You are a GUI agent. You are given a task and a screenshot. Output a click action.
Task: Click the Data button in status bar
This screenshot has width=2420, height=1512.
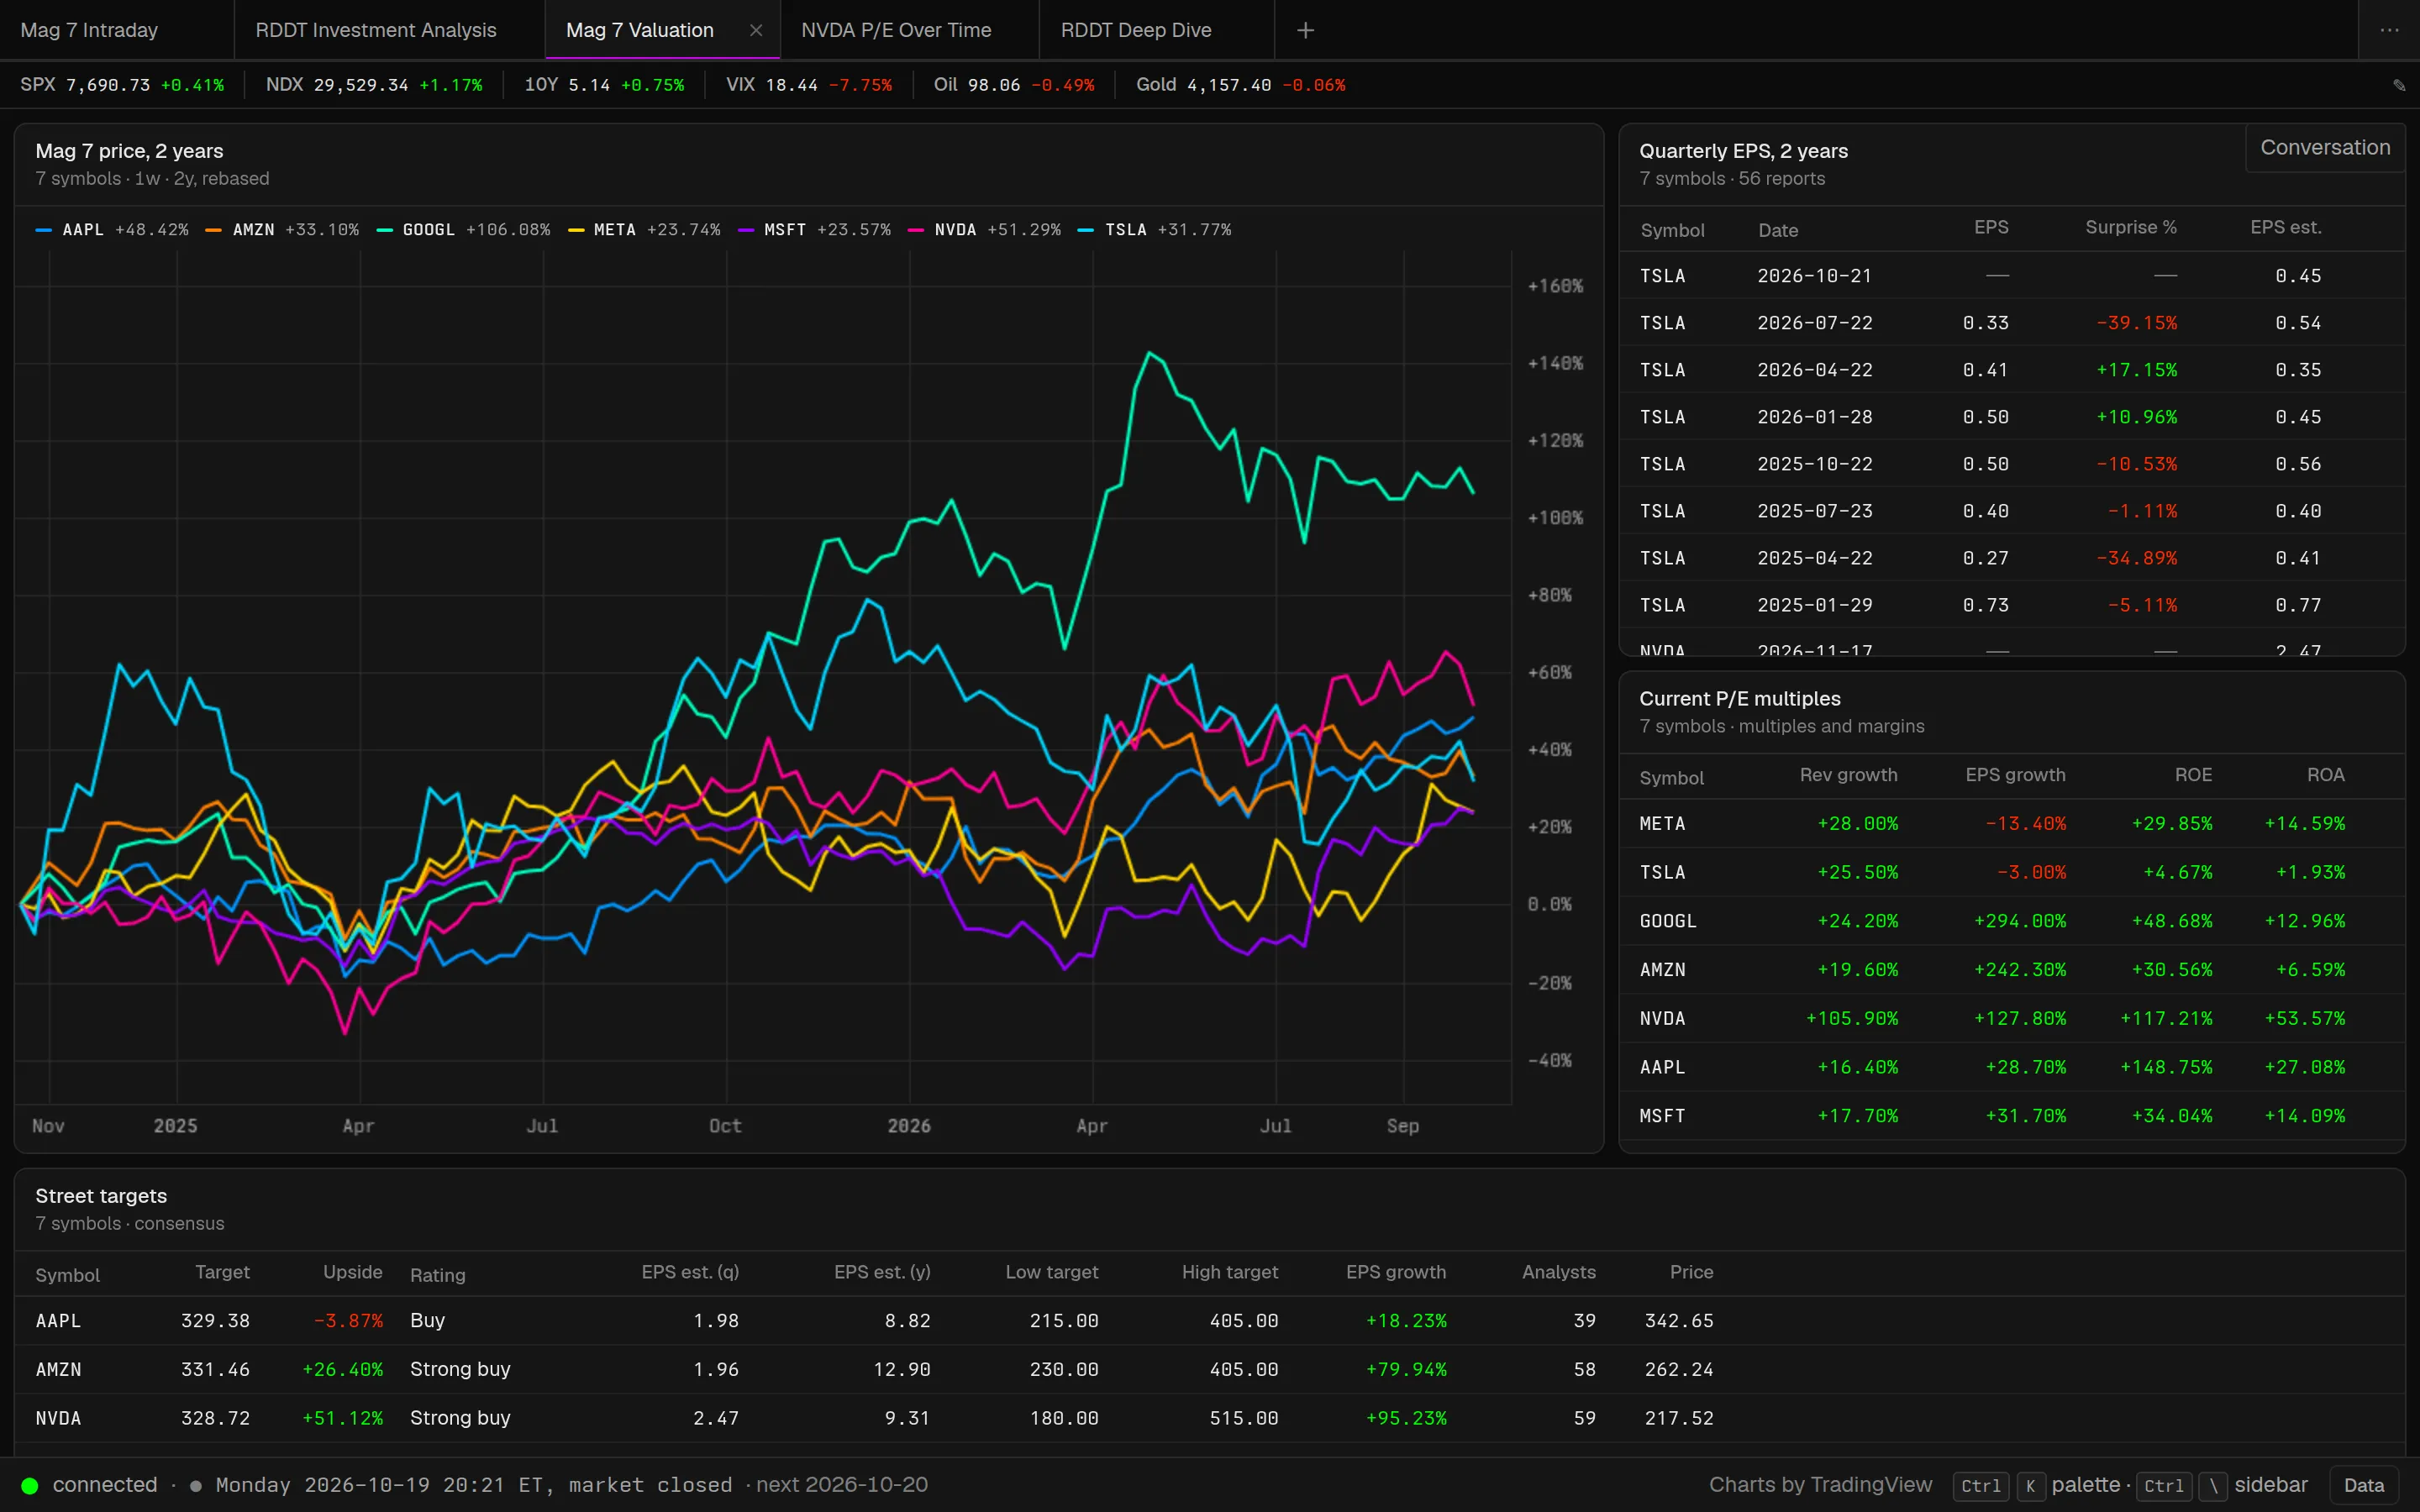(2364, 1485)
